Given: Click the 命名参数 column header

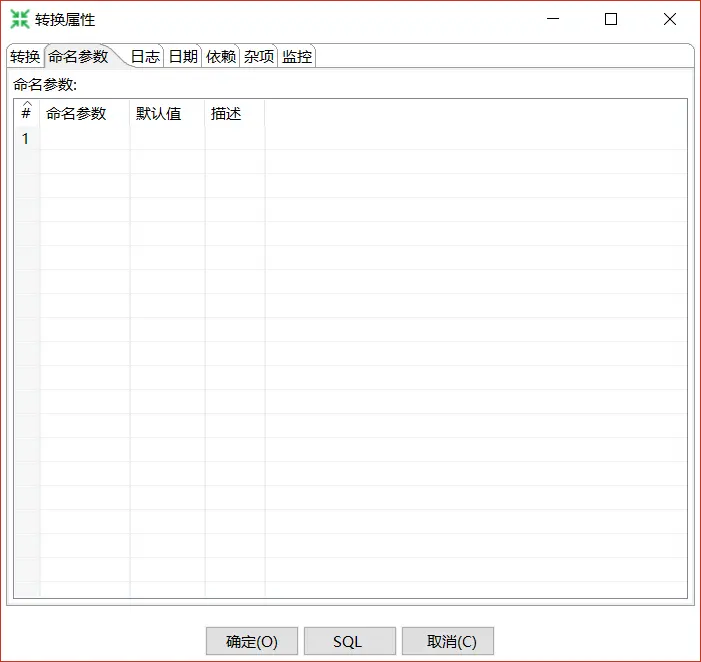Looking at the screenshot, I should pyautogui.click(x=85, y=113).
